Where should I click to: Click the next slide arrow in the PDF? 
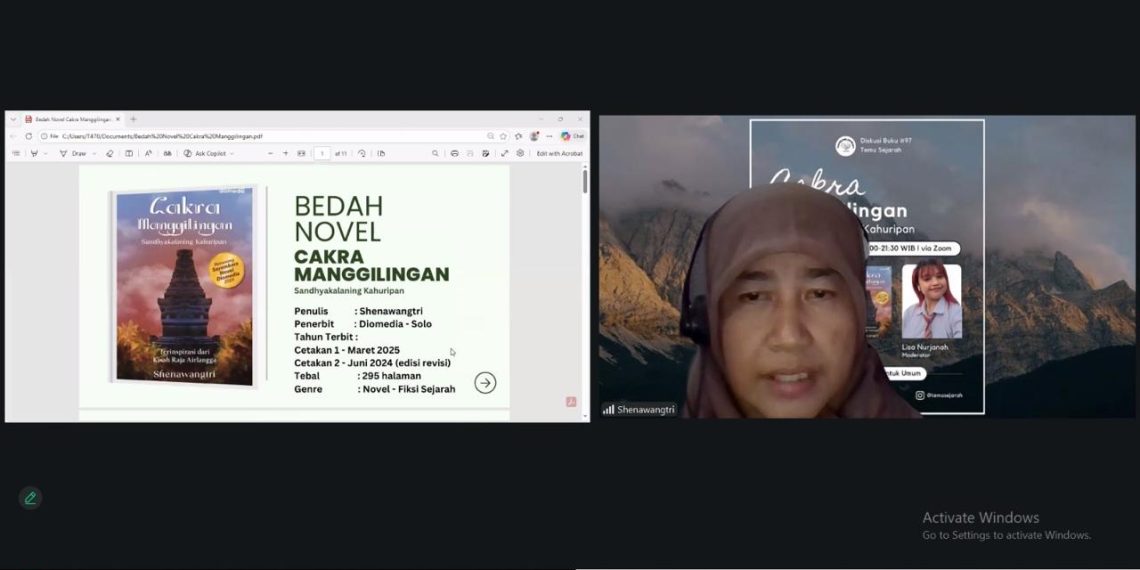(485, 382)
